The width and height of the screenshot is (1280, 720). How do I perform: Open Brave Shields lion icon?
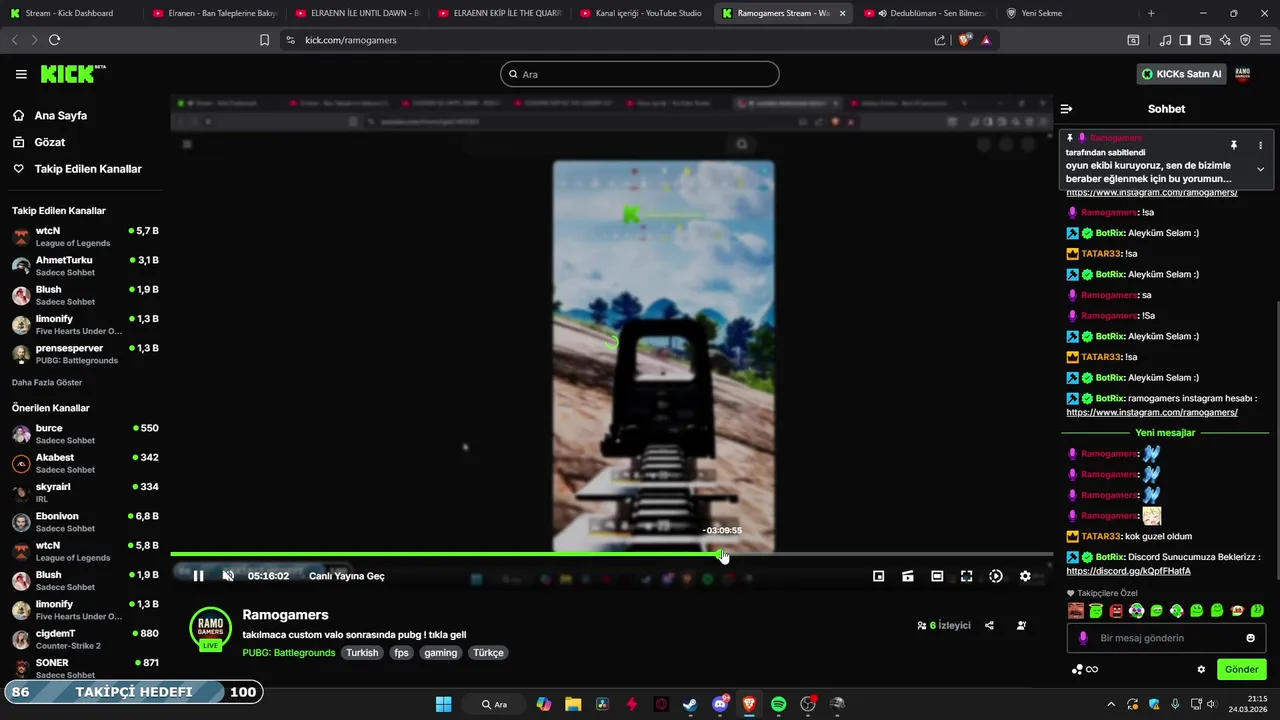(965, 40)
